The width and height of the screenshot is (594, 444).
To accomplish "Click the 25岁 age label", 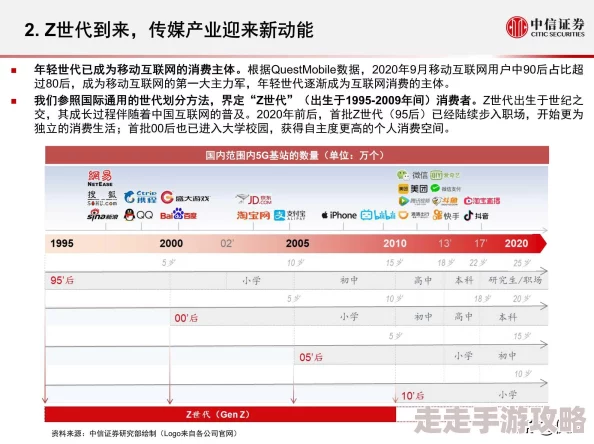I will tap(522, 263).
